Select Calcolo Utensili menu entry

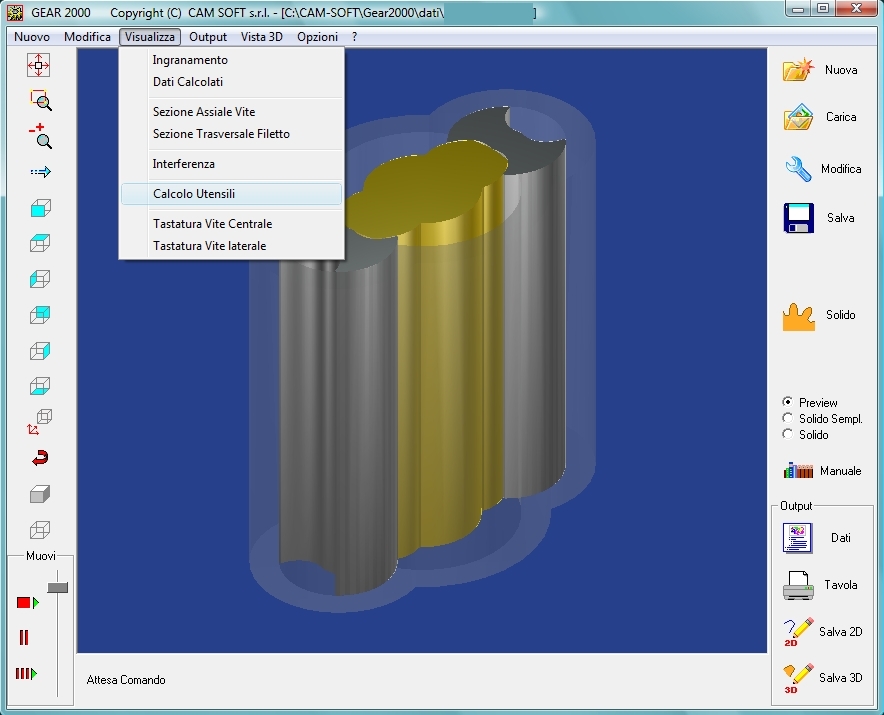(231, 193)
